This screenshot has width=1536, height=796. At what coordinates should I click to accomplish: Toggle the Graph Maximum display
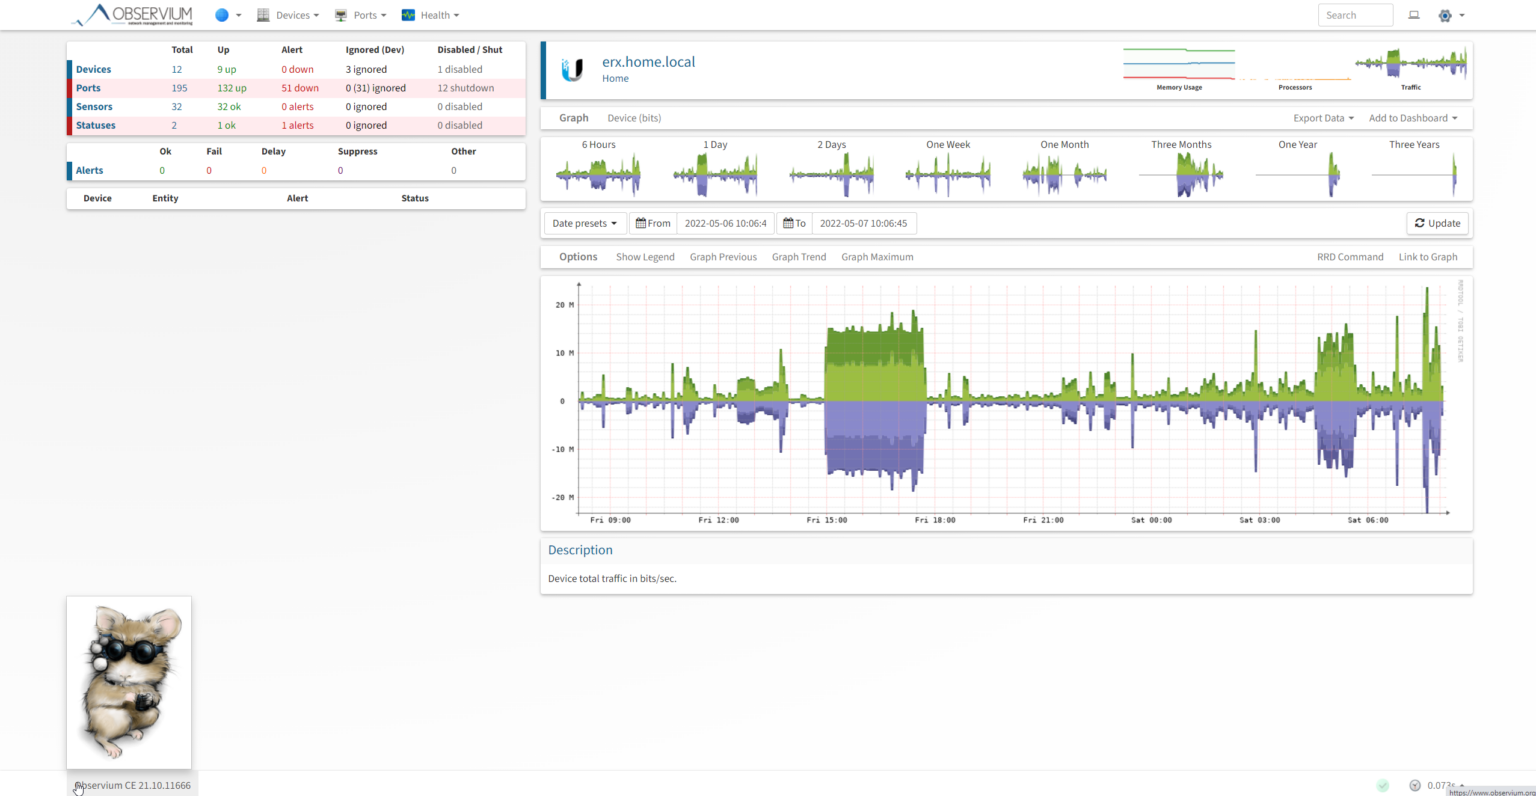coord(877,257)
